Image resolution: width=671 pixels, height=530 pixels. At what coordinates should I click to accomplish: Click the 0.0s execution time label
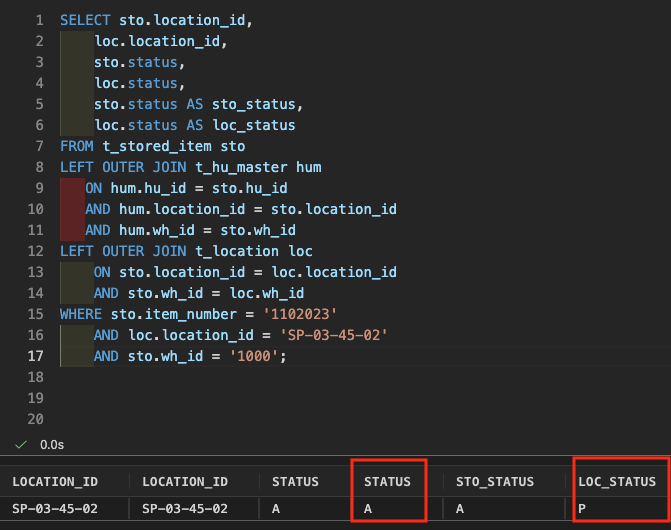(51, 443)
